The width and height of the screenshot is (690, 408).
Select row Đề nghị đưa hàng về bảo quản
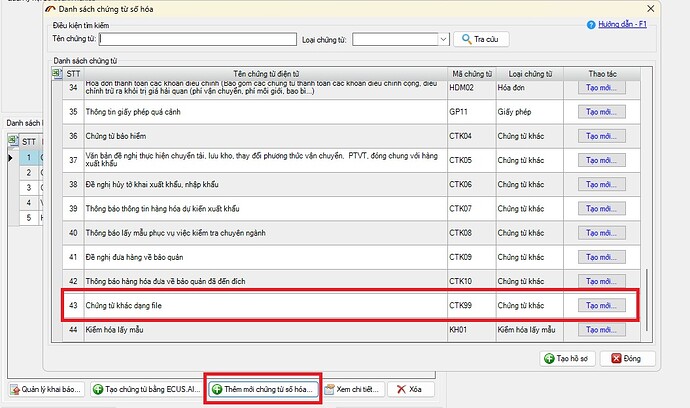[x=351, y=257]
